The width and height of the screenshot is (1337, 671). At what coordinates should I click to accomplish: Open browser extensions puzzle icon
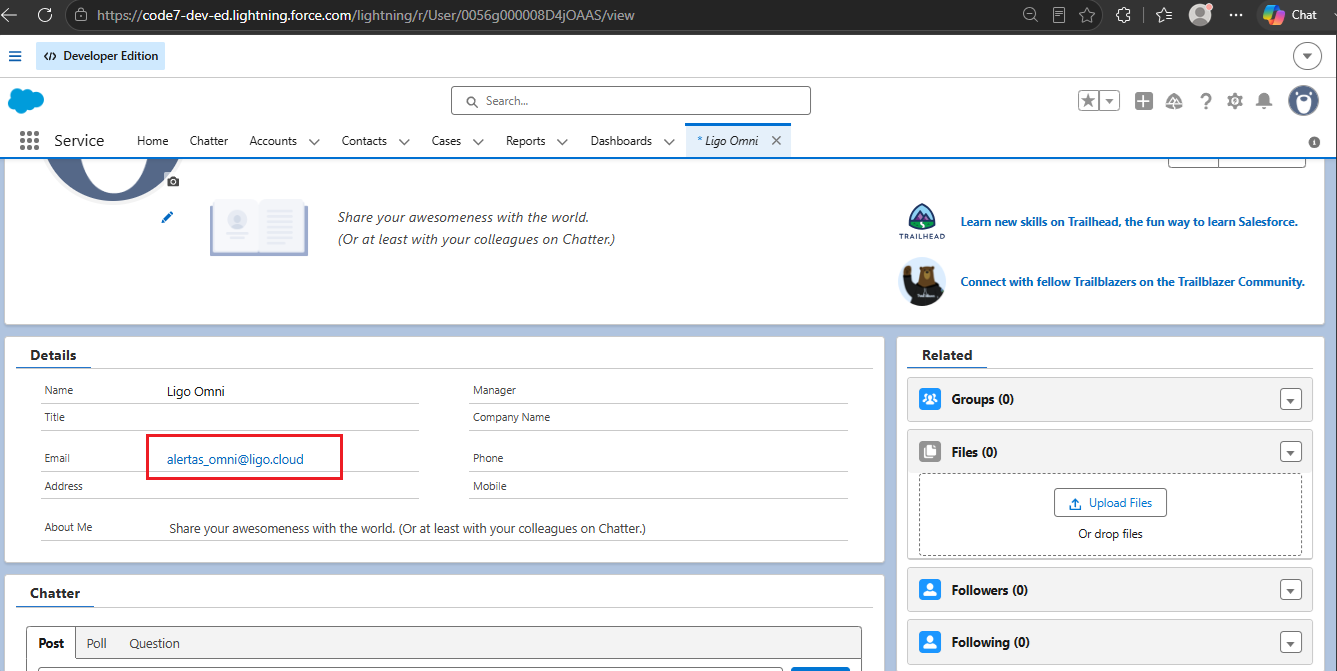(1123, 15)
